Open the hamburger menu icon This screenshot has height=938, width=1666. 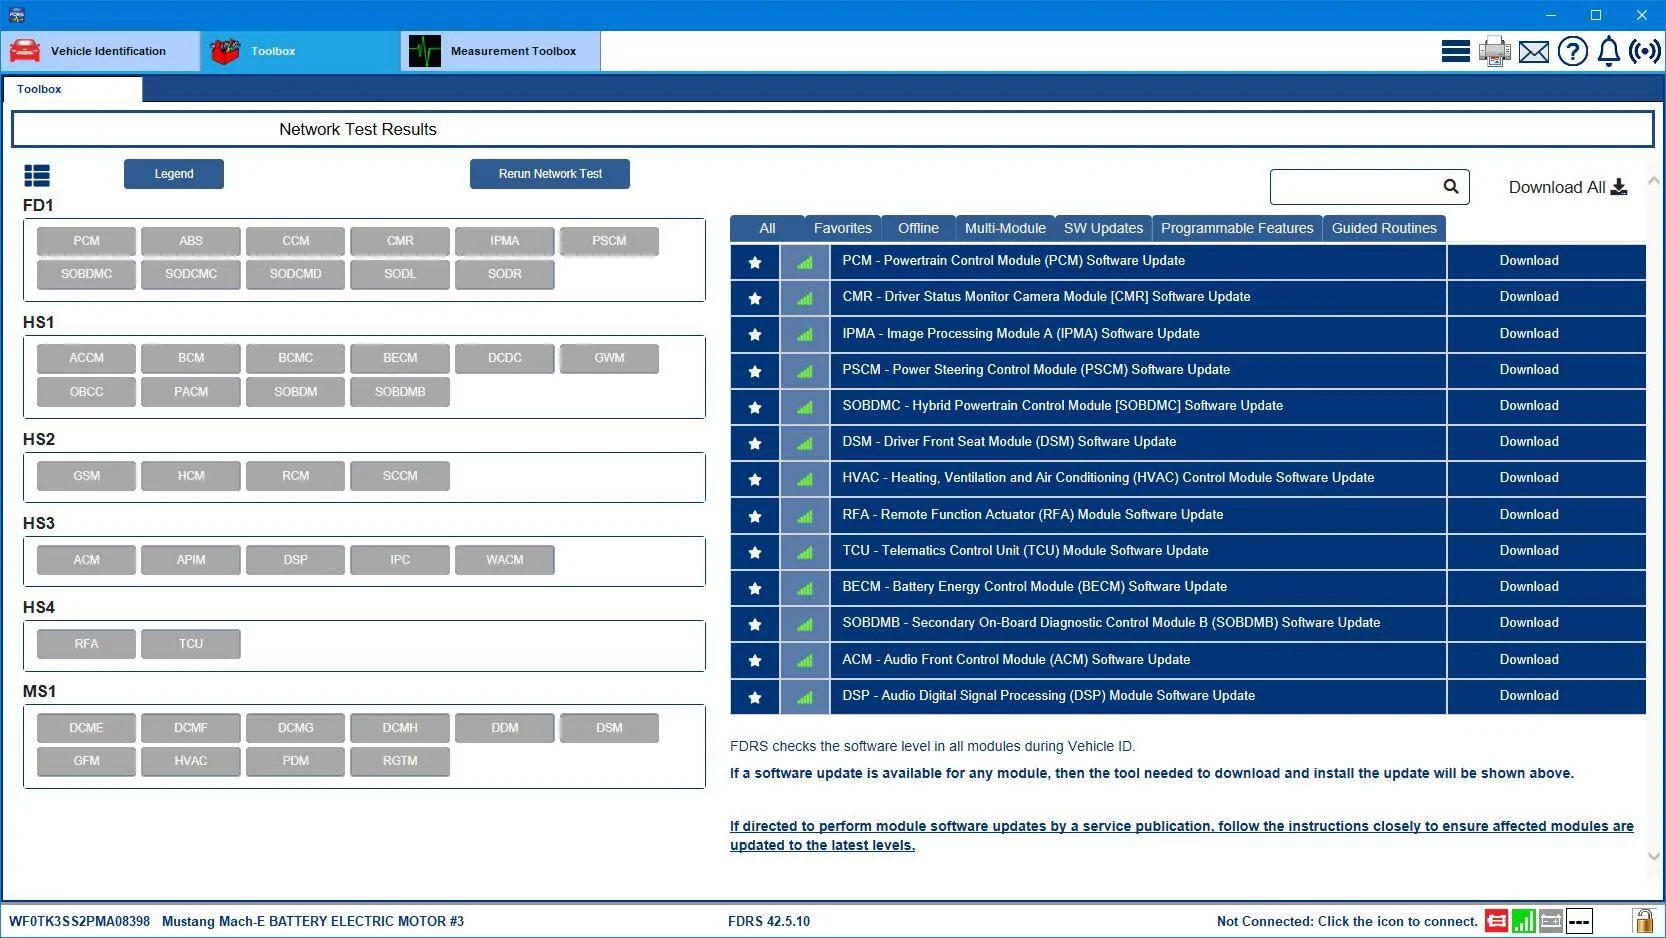click(x=1455, y=51)
